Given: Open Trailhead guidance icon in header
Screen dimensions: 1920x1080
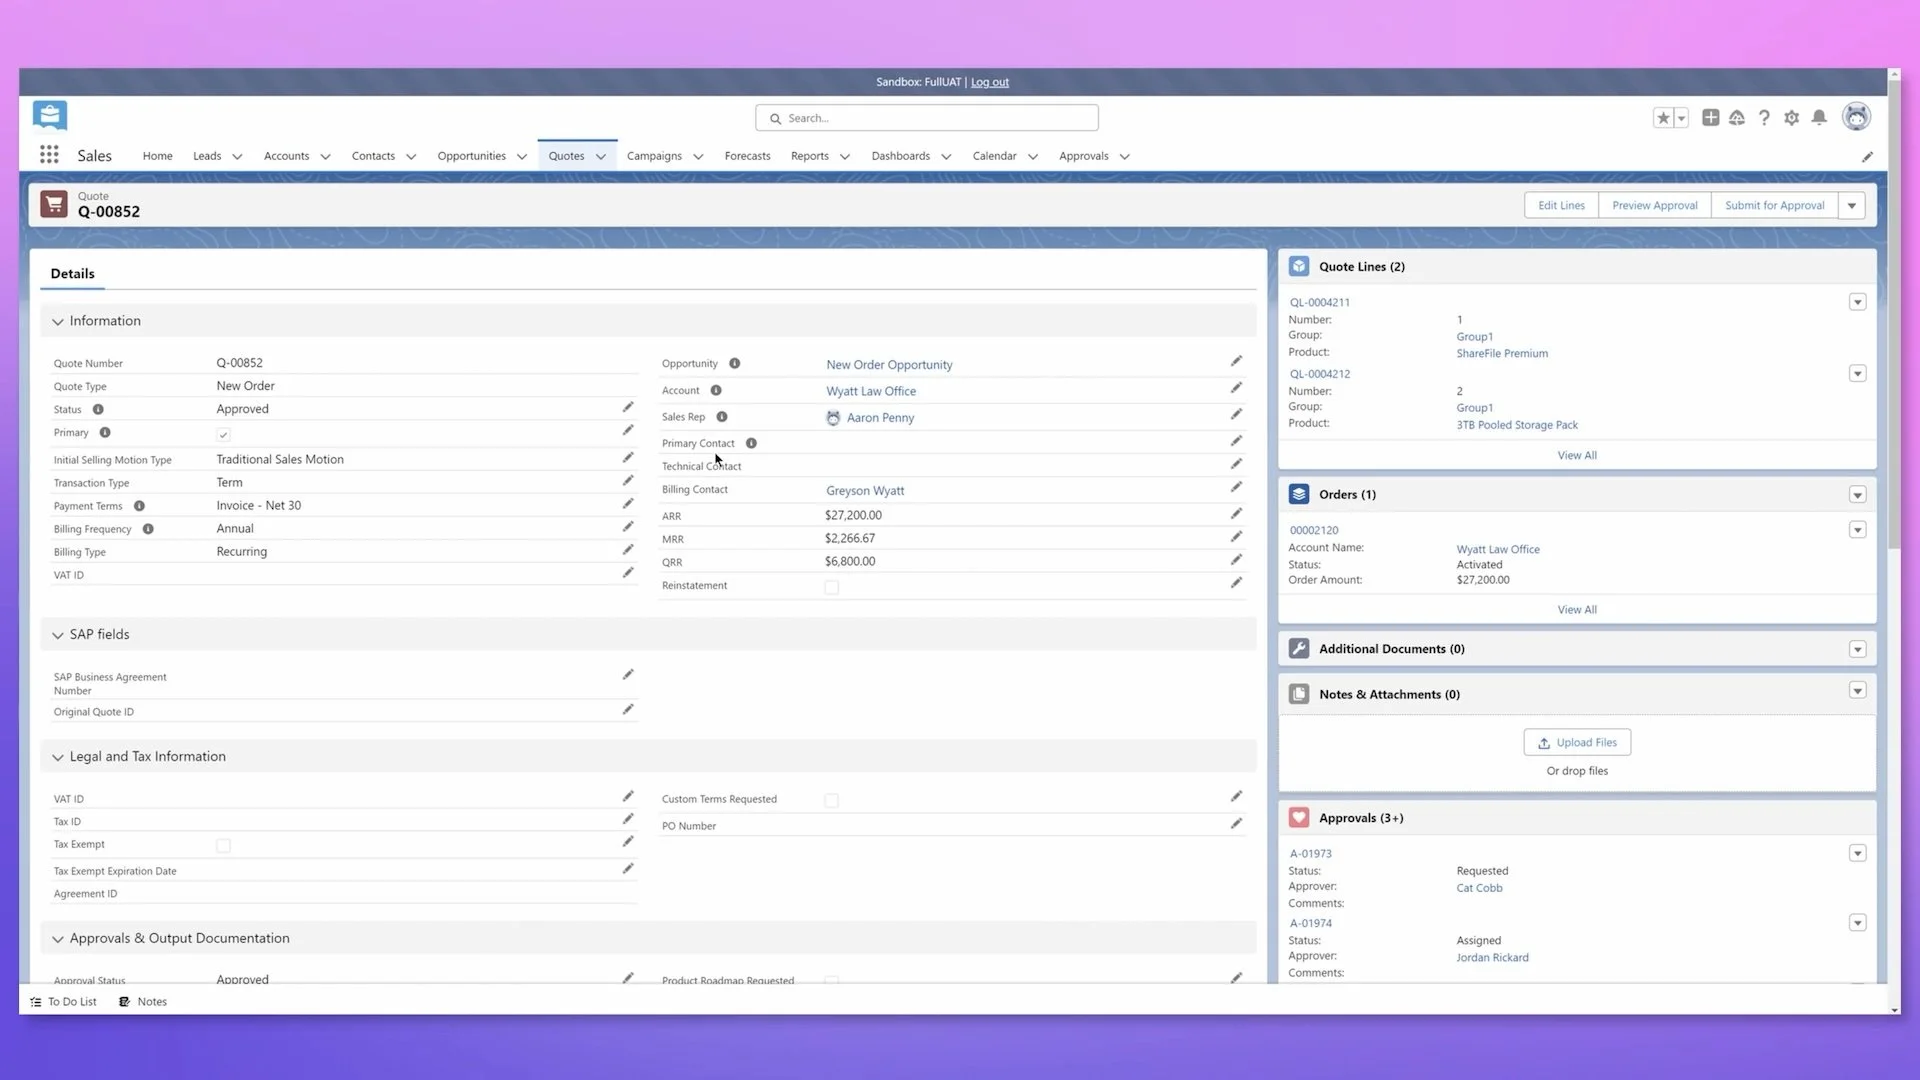Looking at the screenshot, I should pos(1737,118).
